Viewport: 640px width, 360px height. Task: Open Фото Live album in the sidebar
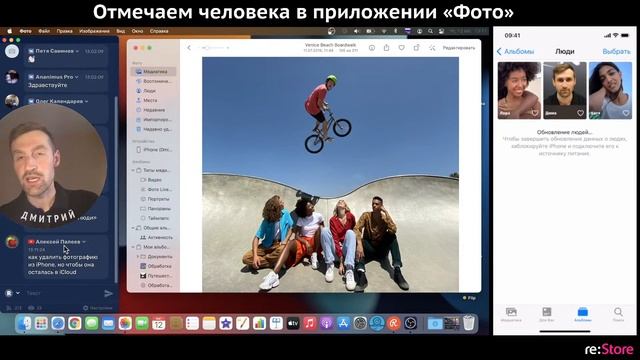coord(156,189)
